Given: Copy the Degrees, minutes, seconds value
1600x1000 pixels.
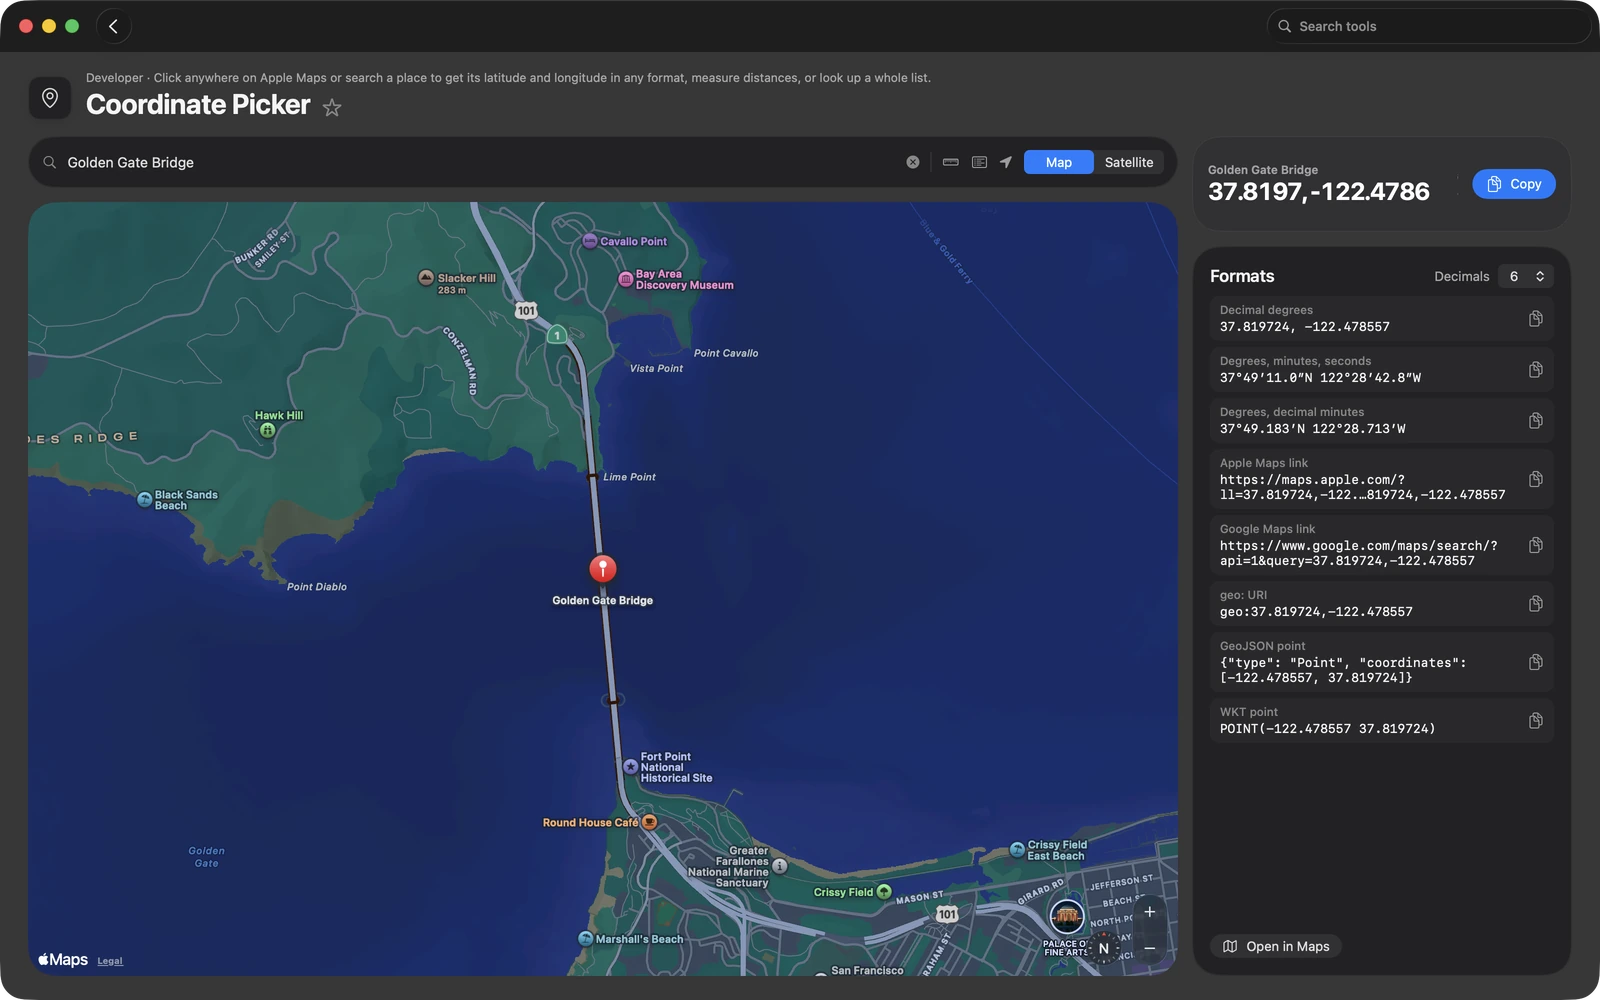Looking at the screenshot, I should tap(1535, 369).
